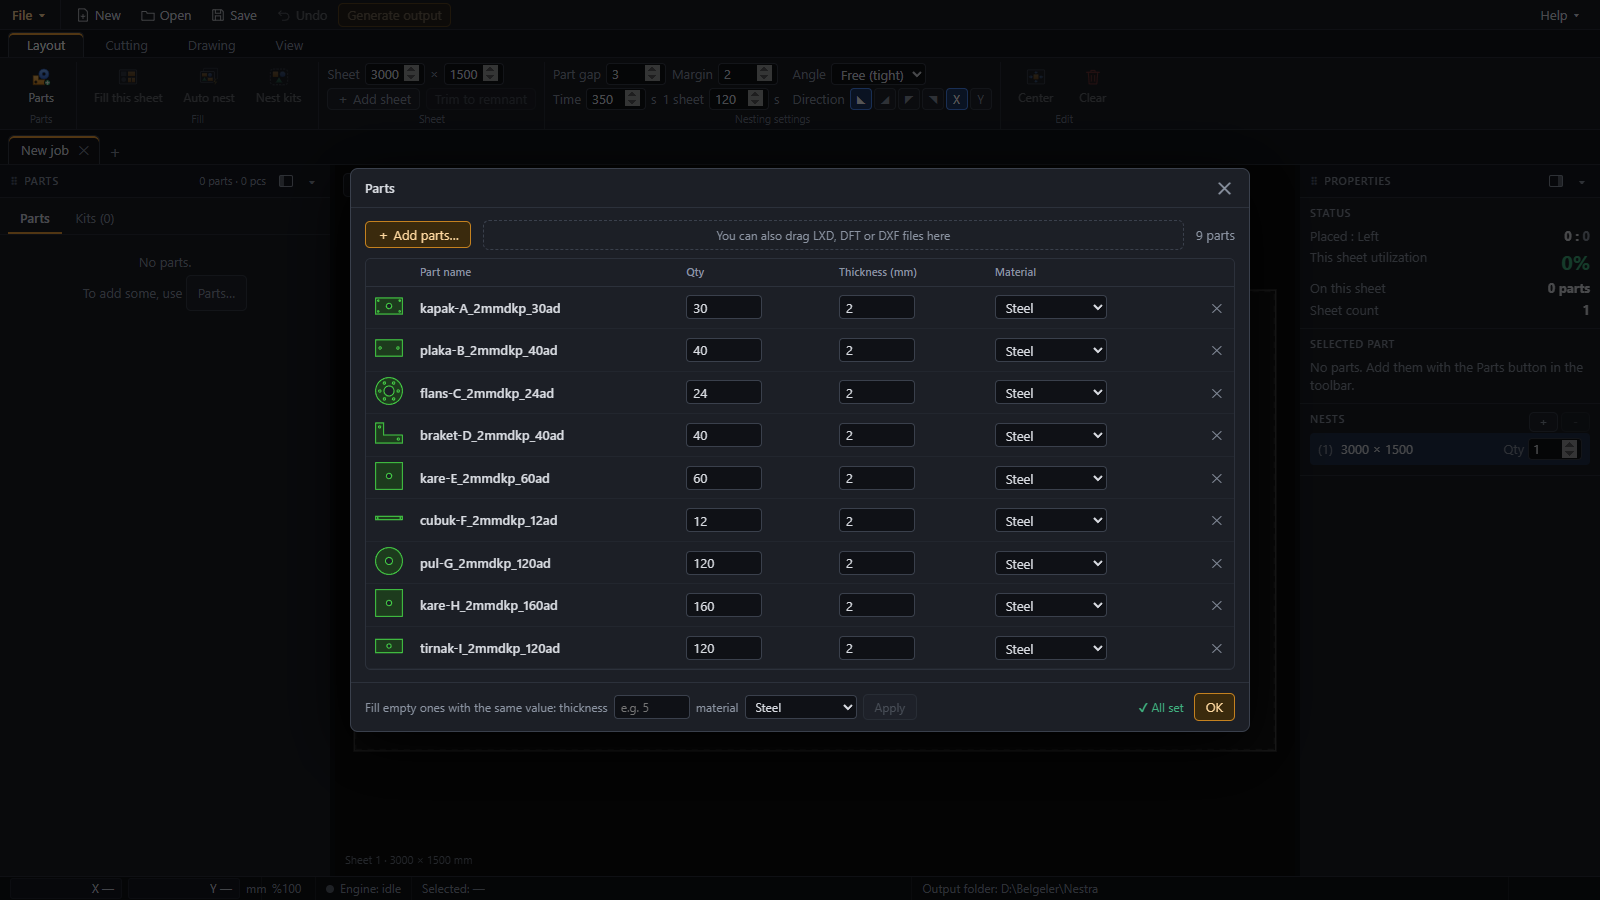The width and height of the screenshot is (1600, 900).
Task: Click the Auto nest tool
Action: 208,87
